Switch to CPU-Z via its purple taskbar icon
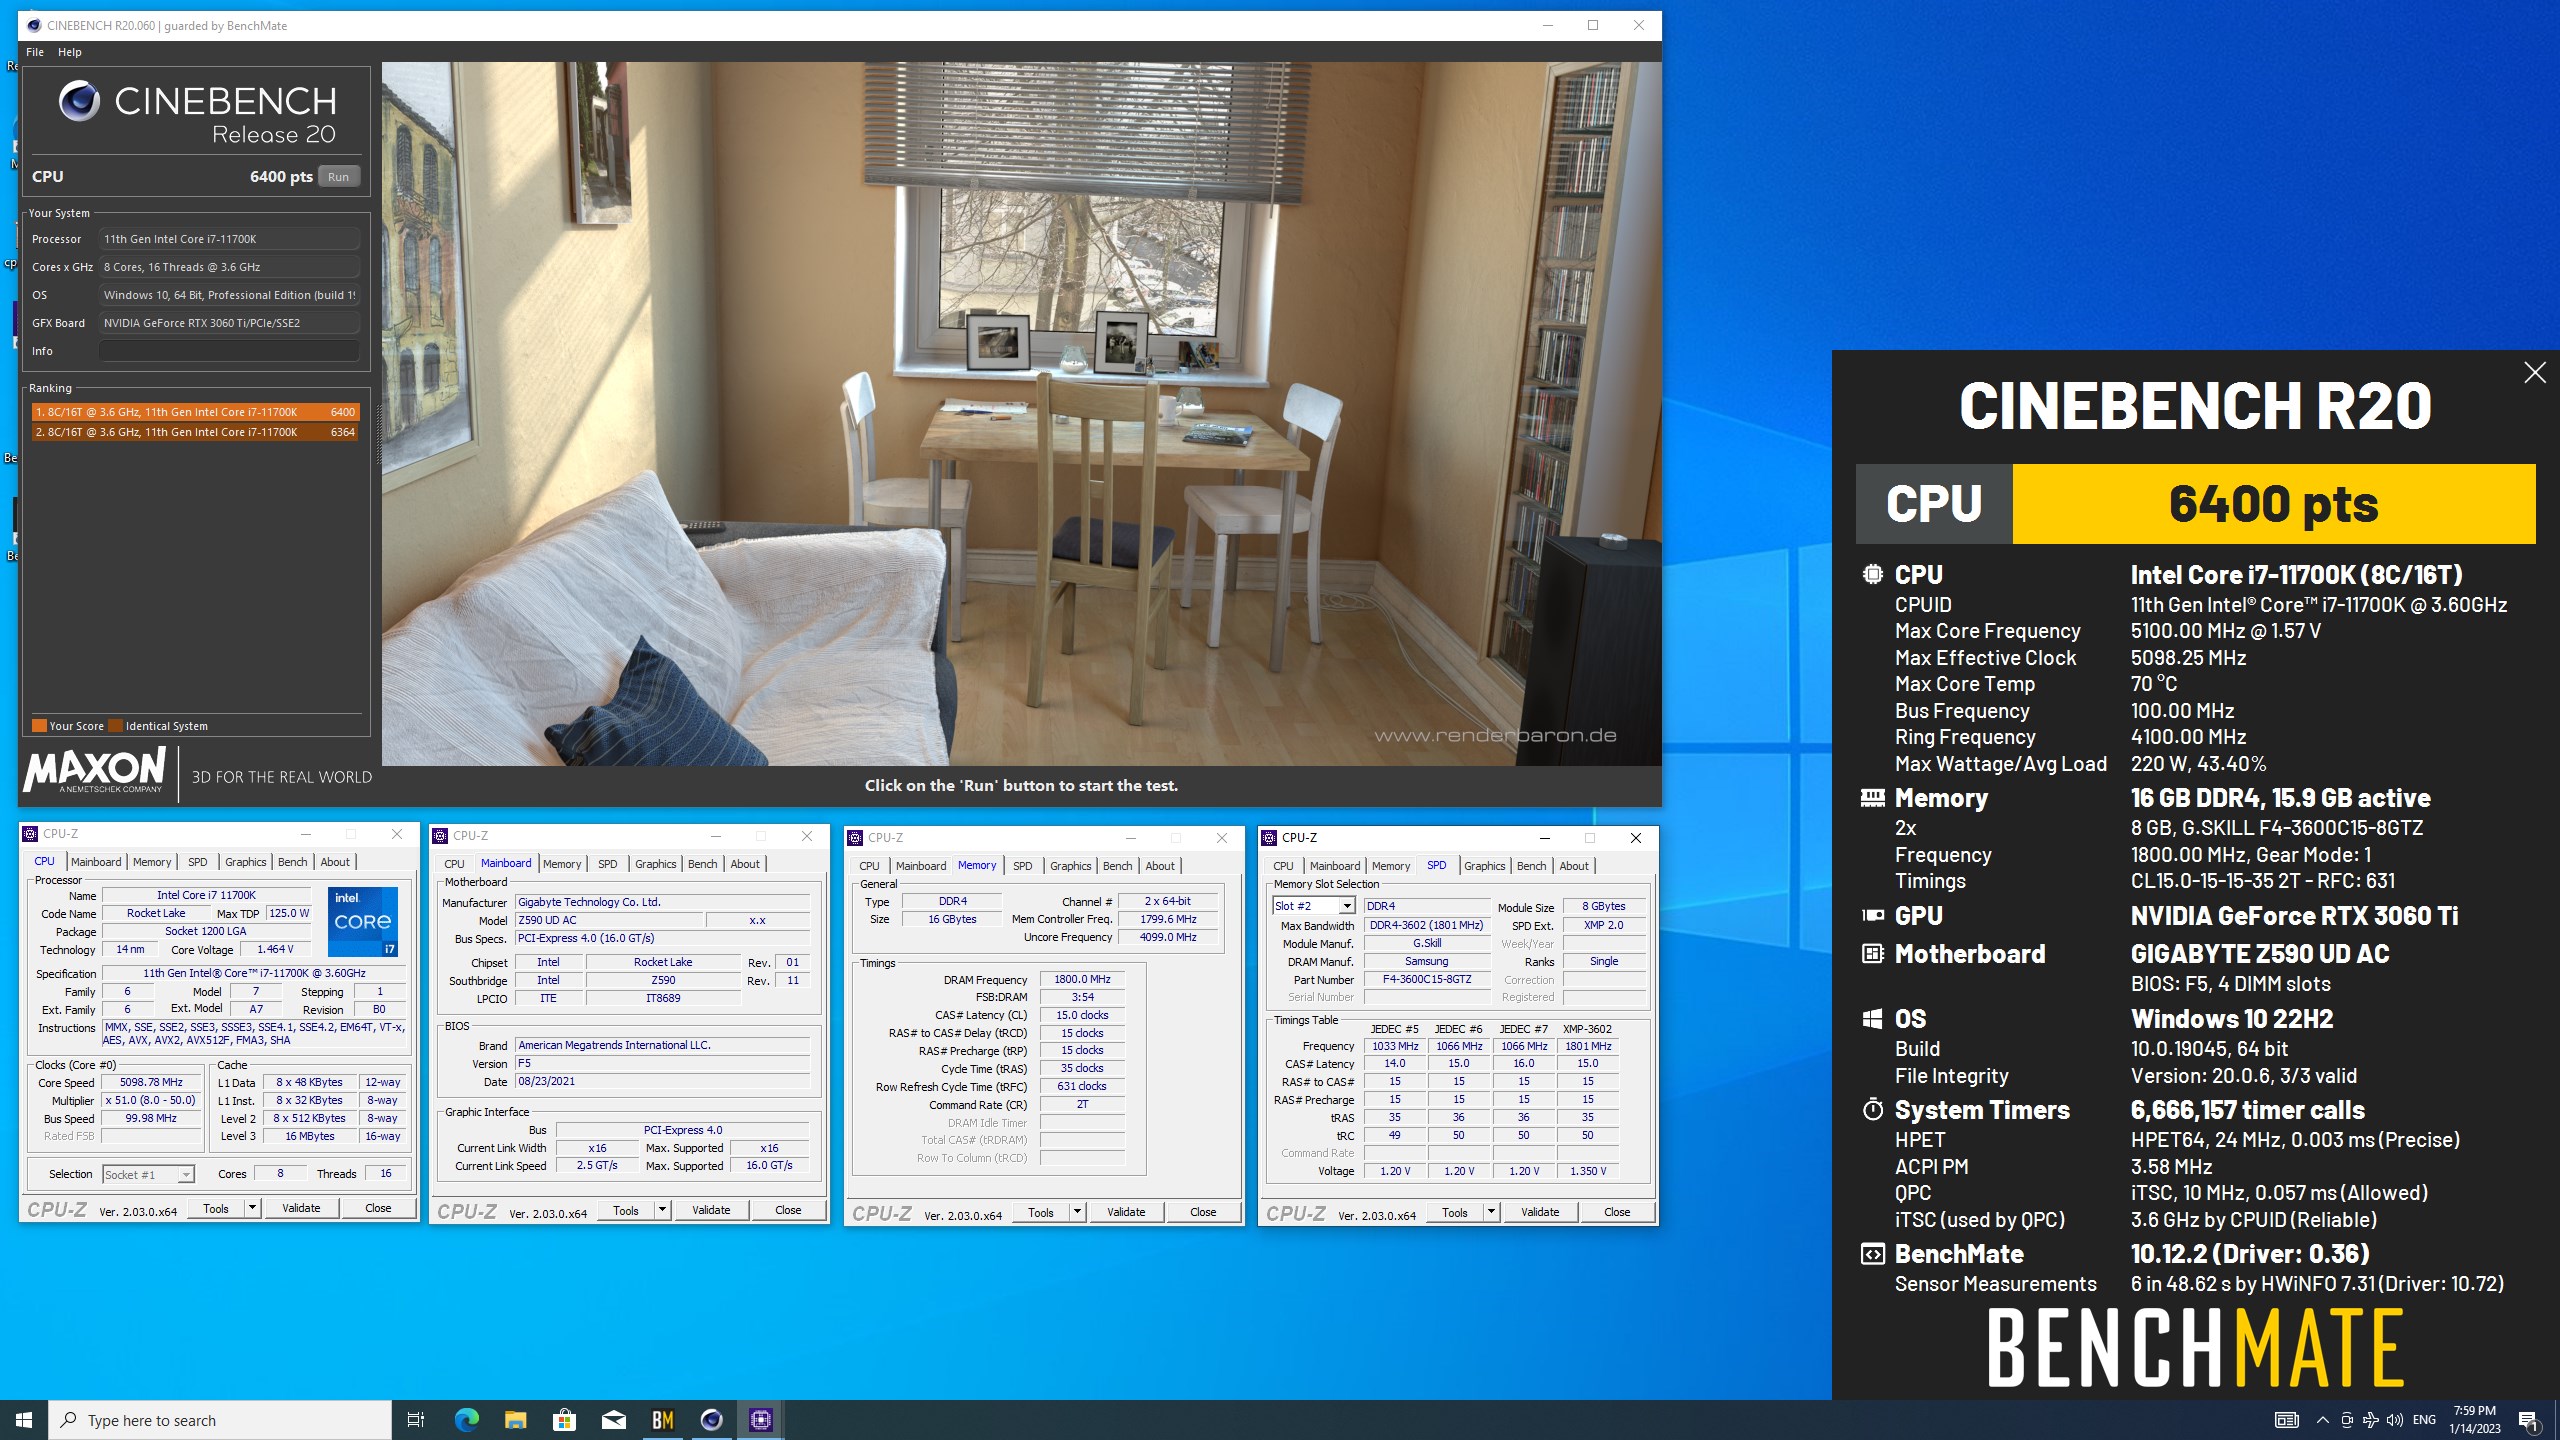The width and height of the screenshot is (2560, 1440). pyautogui.click(x=761, y=1420)
